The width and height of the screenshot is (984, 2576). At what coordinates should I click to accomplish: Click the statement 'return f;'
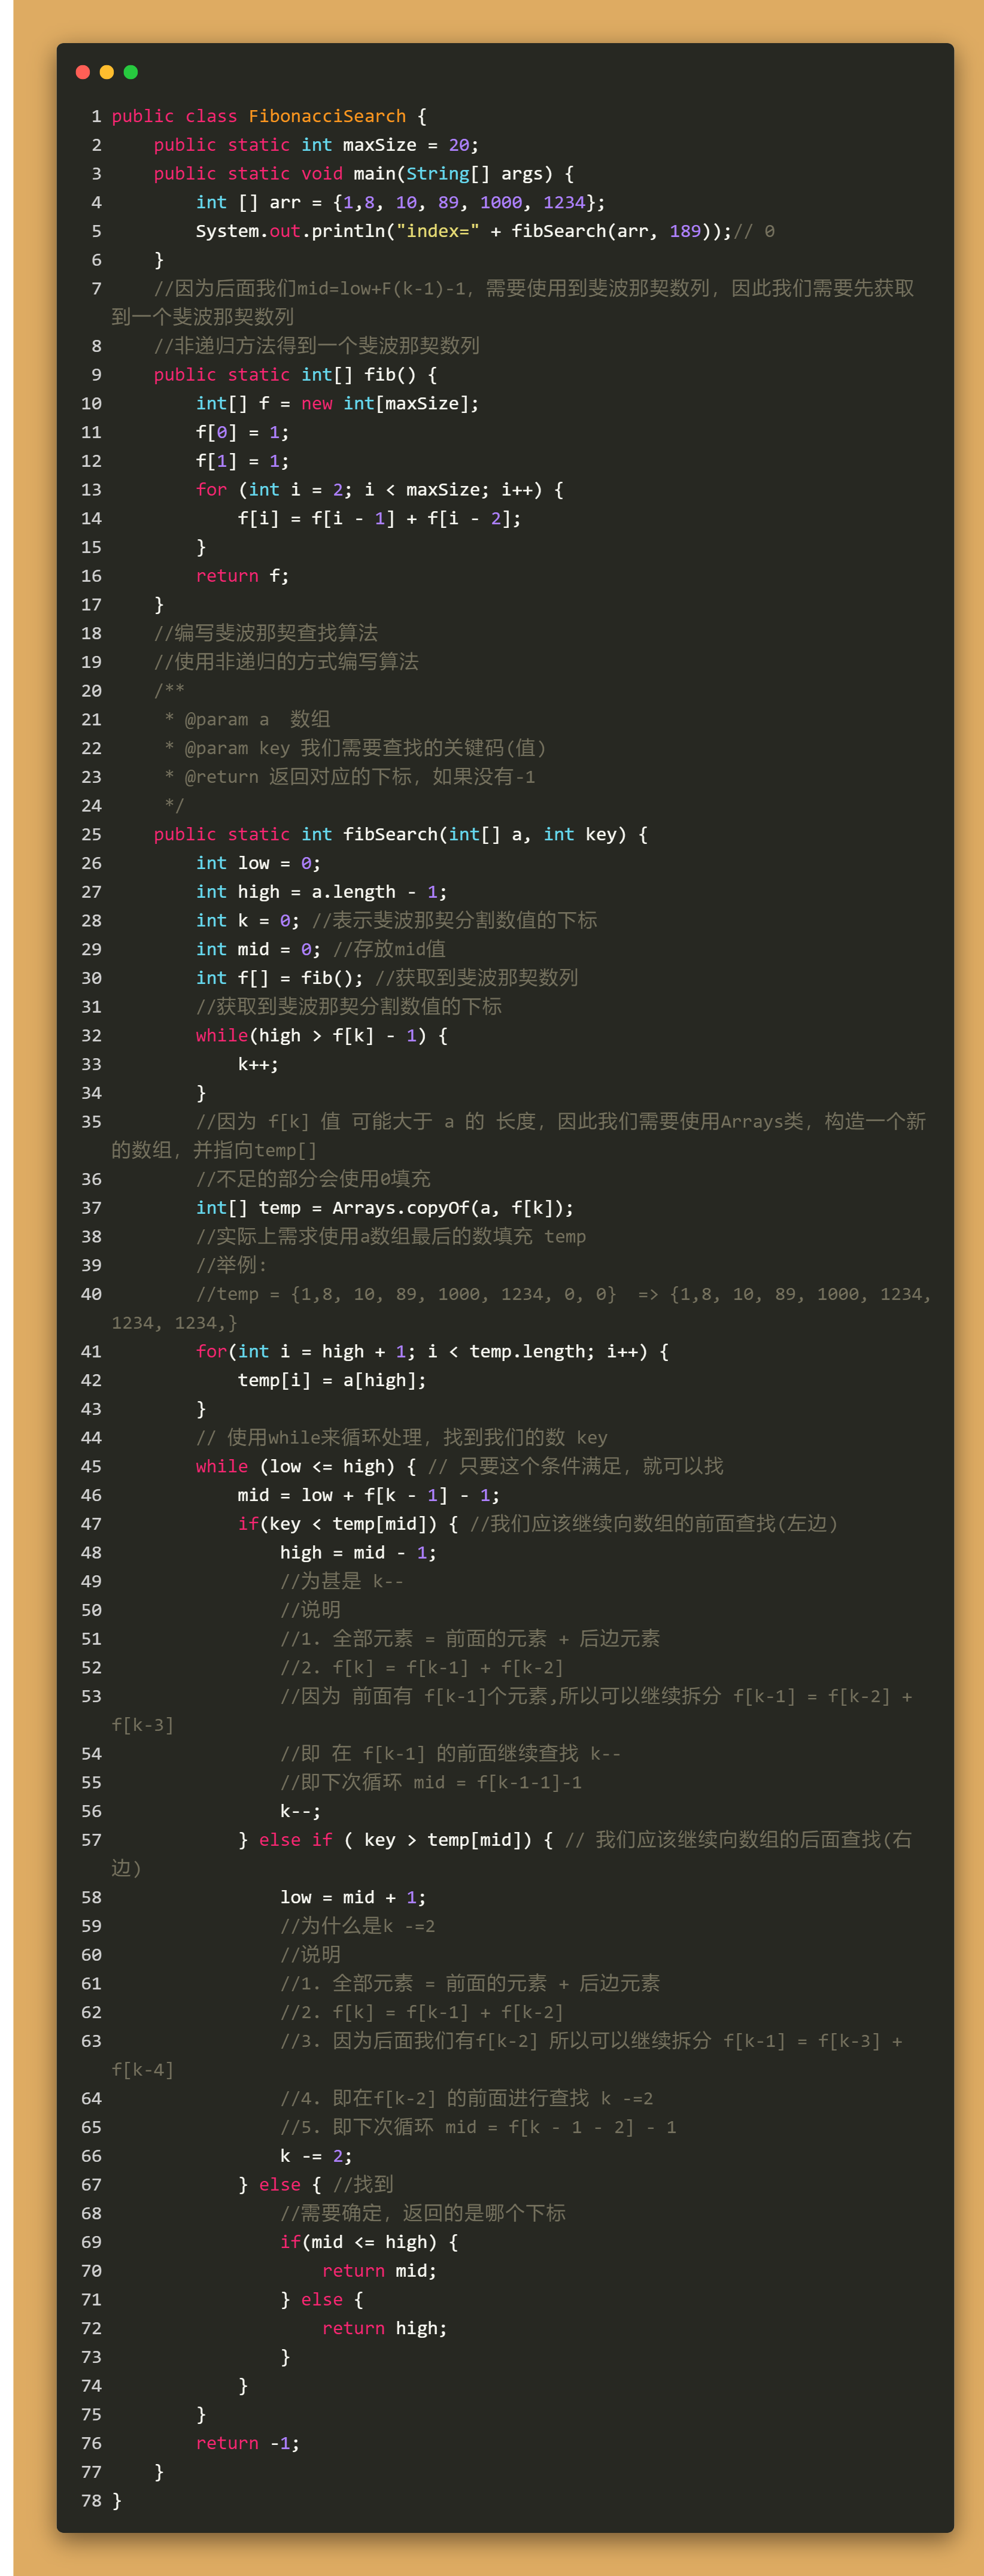(x=243, y=576)
